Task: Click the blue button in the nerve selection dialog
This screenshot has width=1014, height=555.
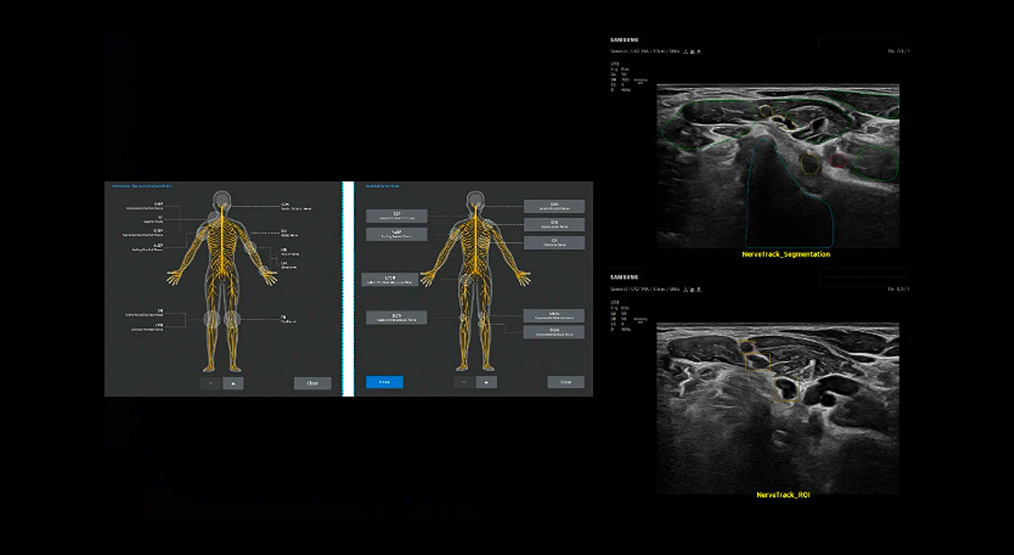Action: pyautogui.click(x=385, y=382)
